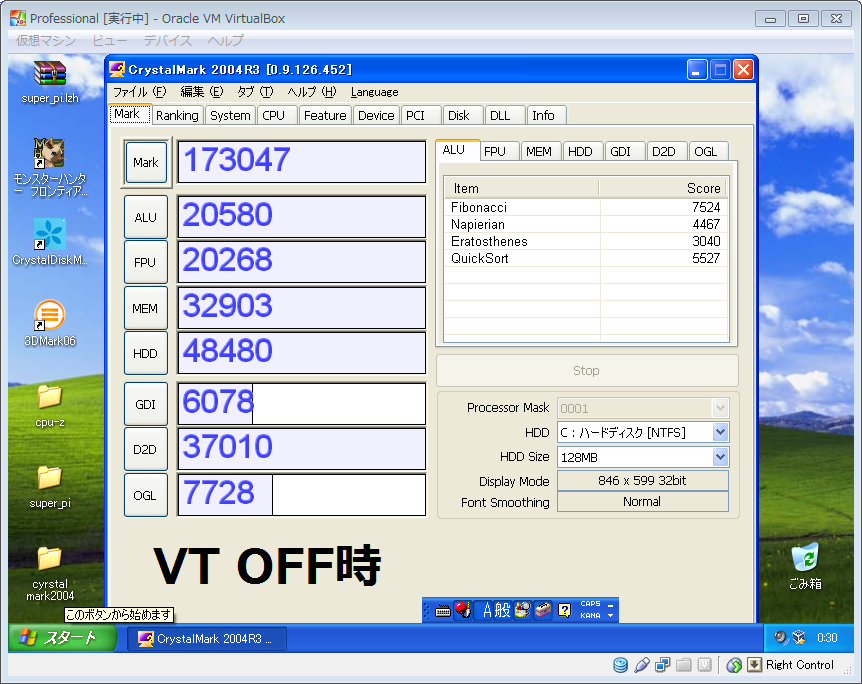The height and width of the screenshot is (684, 862).
Task: Select the 3DMark06 desktop shortcut
Action: coord(49,316)
